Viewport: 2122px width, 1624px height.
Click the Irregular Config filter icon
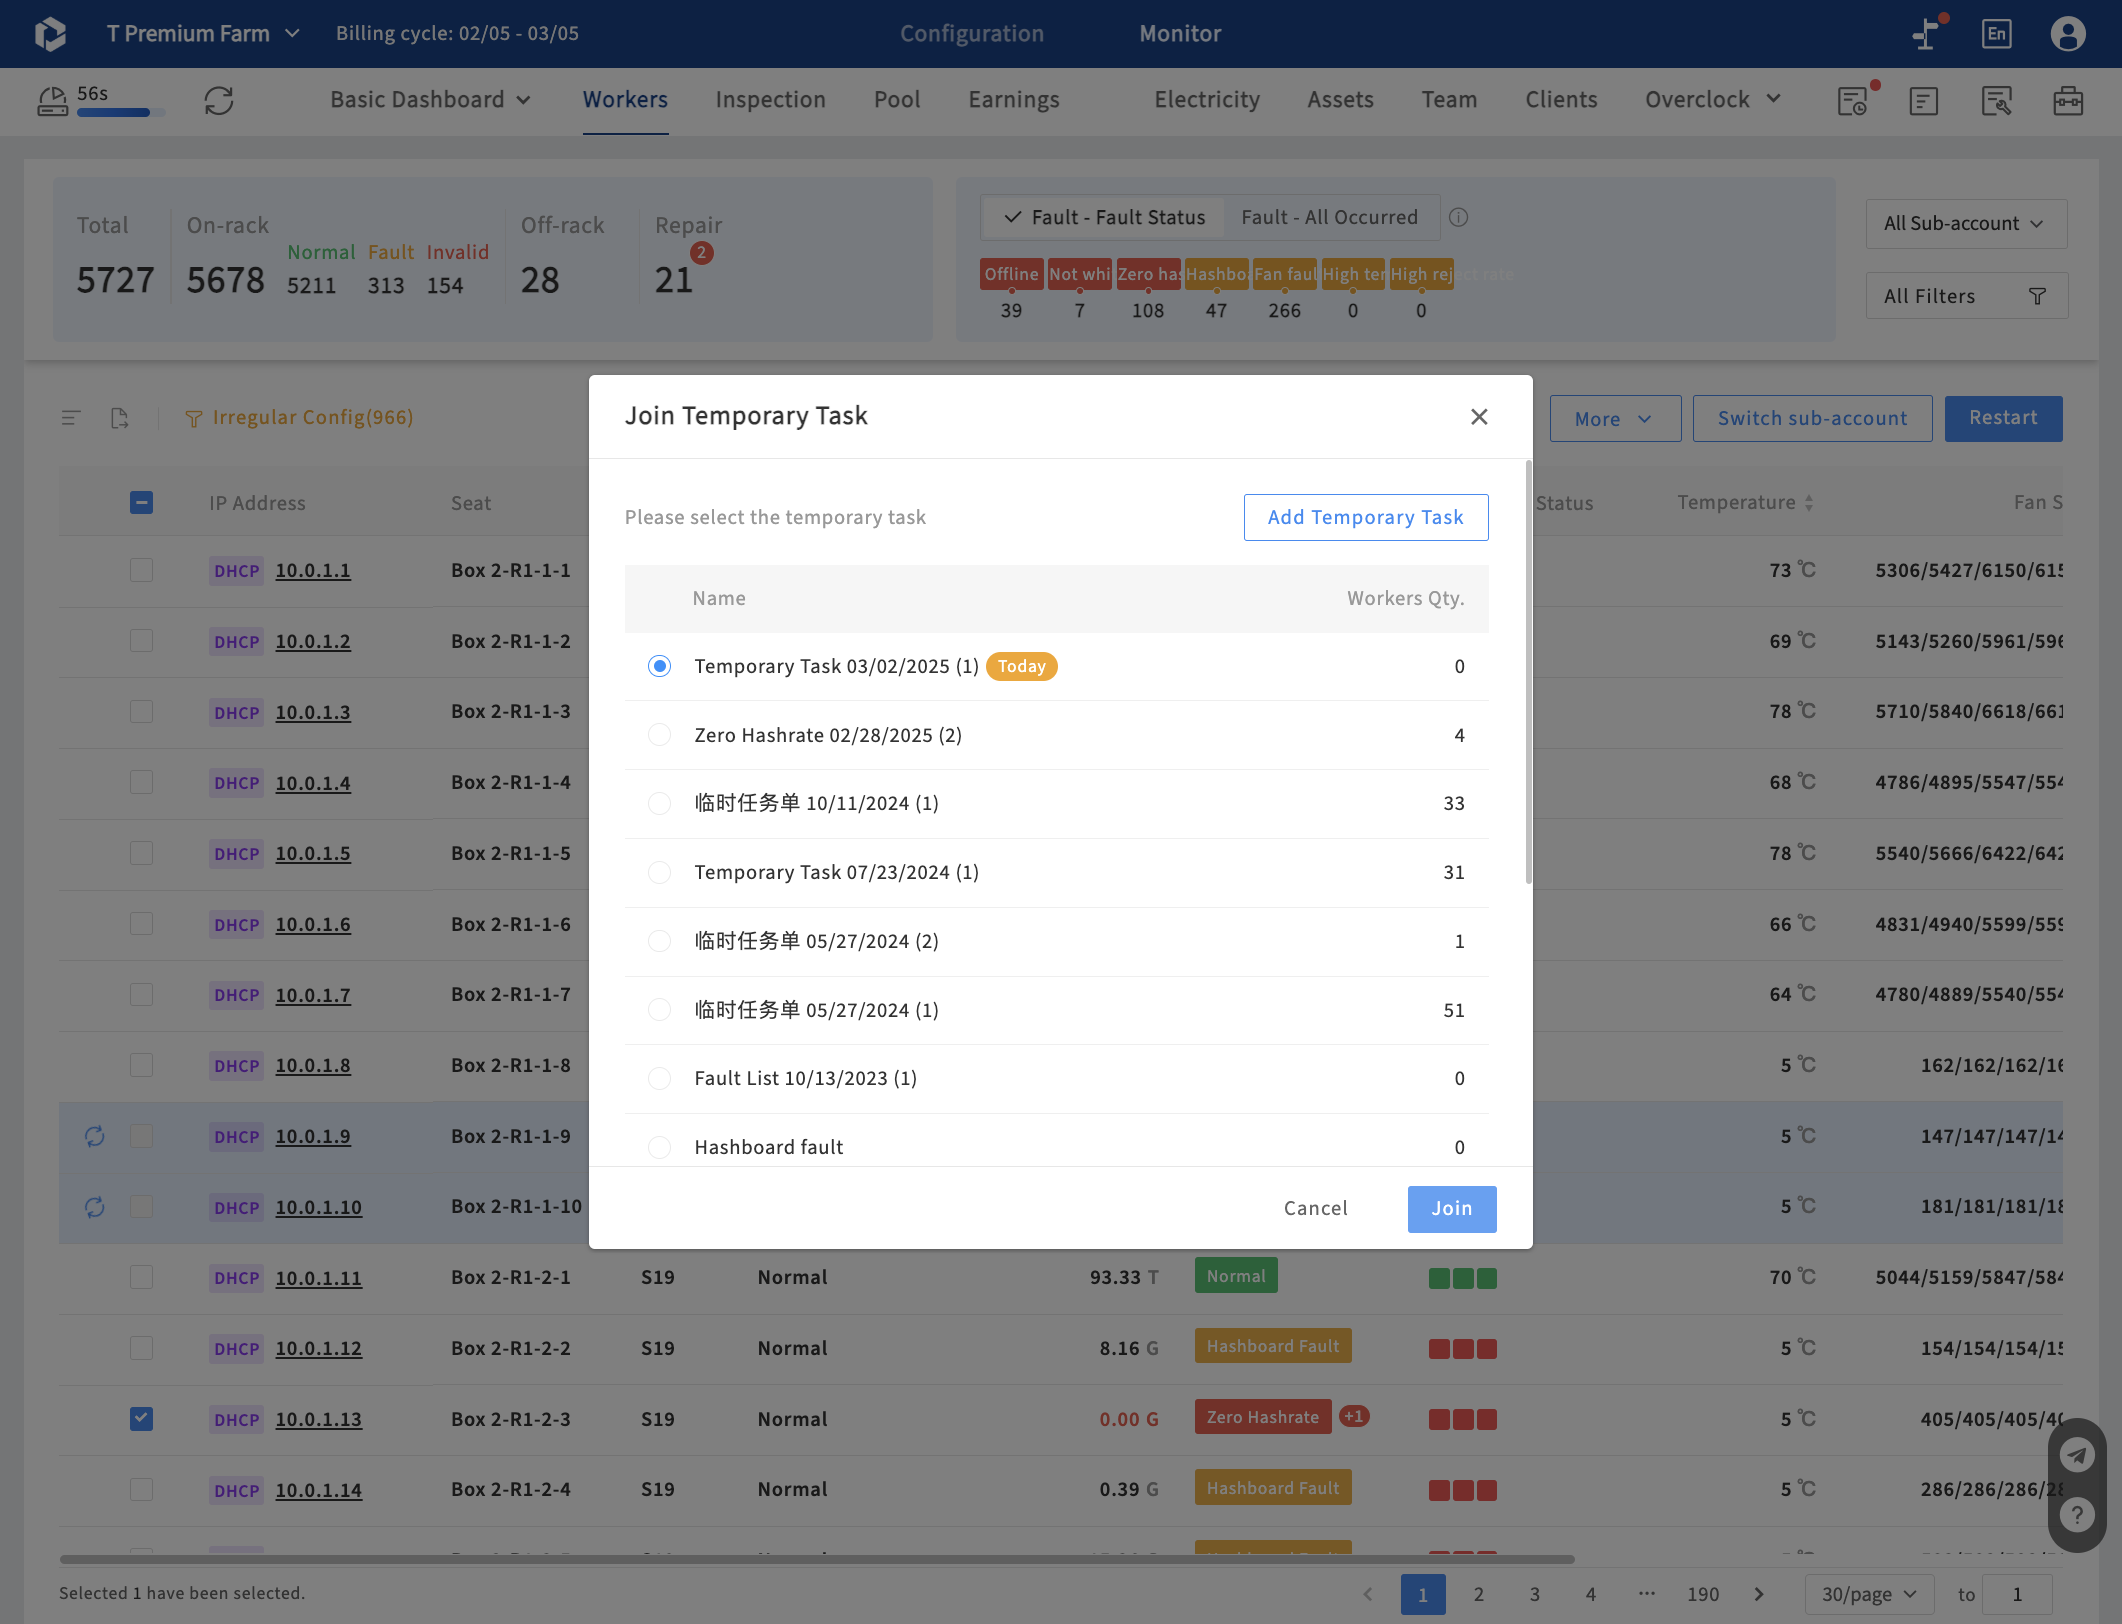tap(194, 418)
